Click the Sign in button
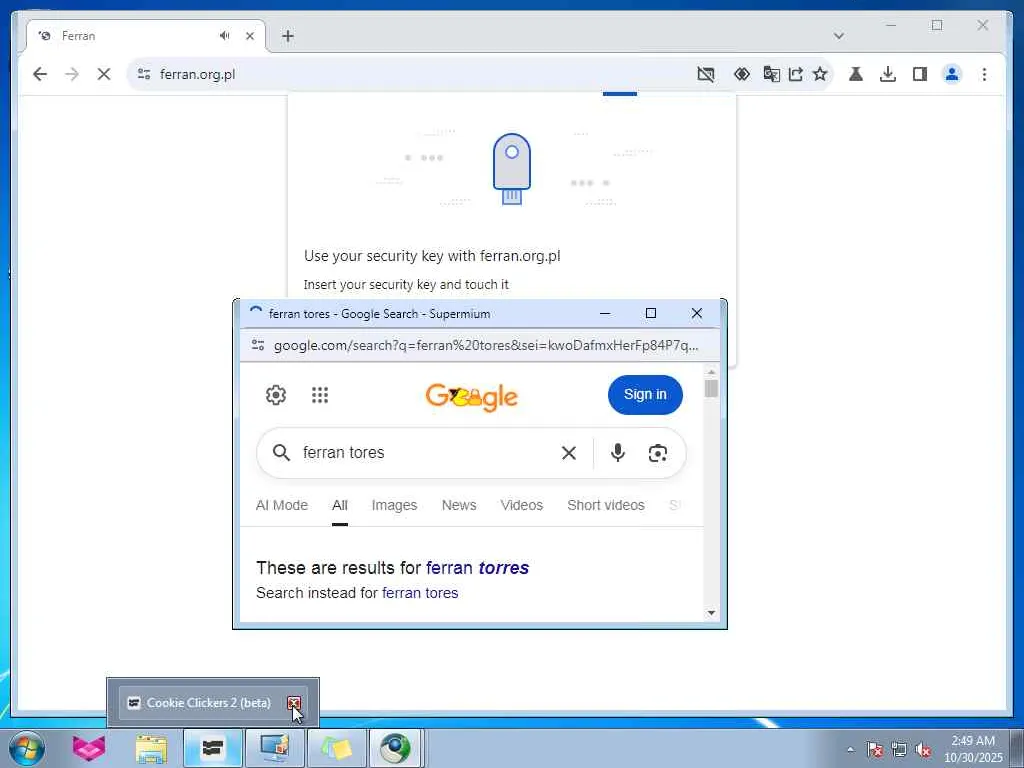 (x=645, y=394)
